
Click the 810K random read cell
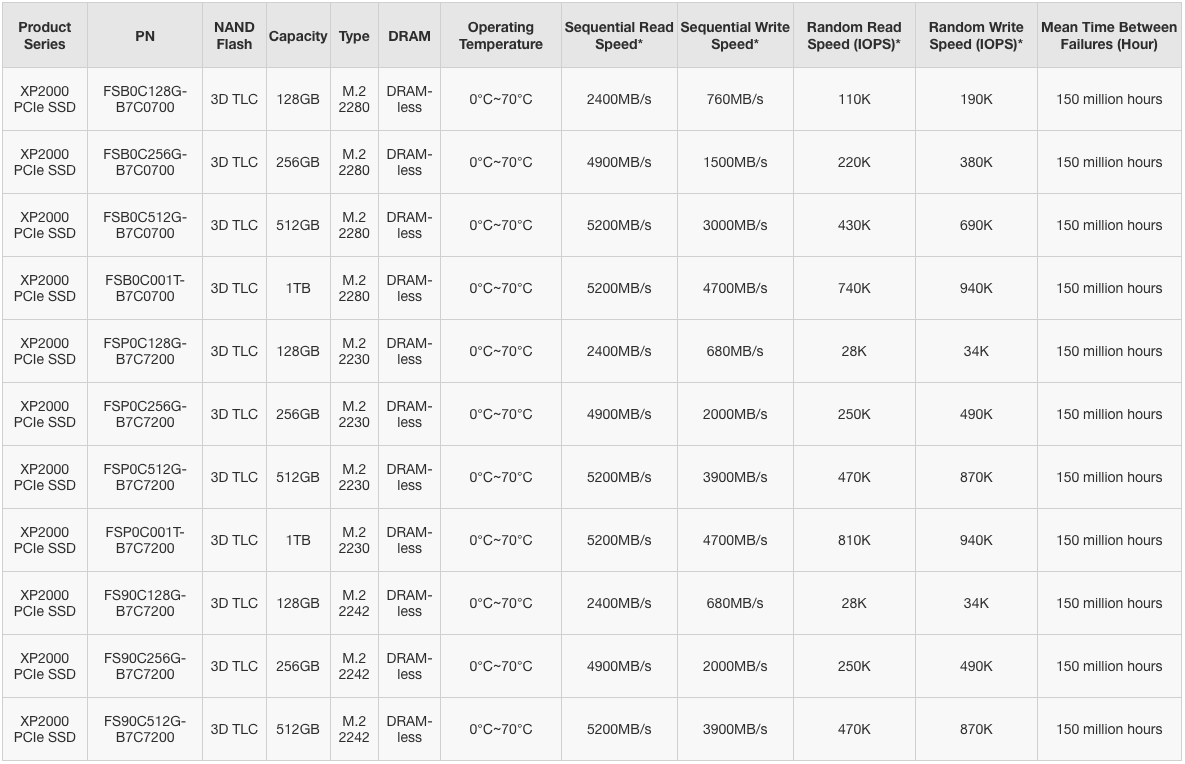coord(854,540)
